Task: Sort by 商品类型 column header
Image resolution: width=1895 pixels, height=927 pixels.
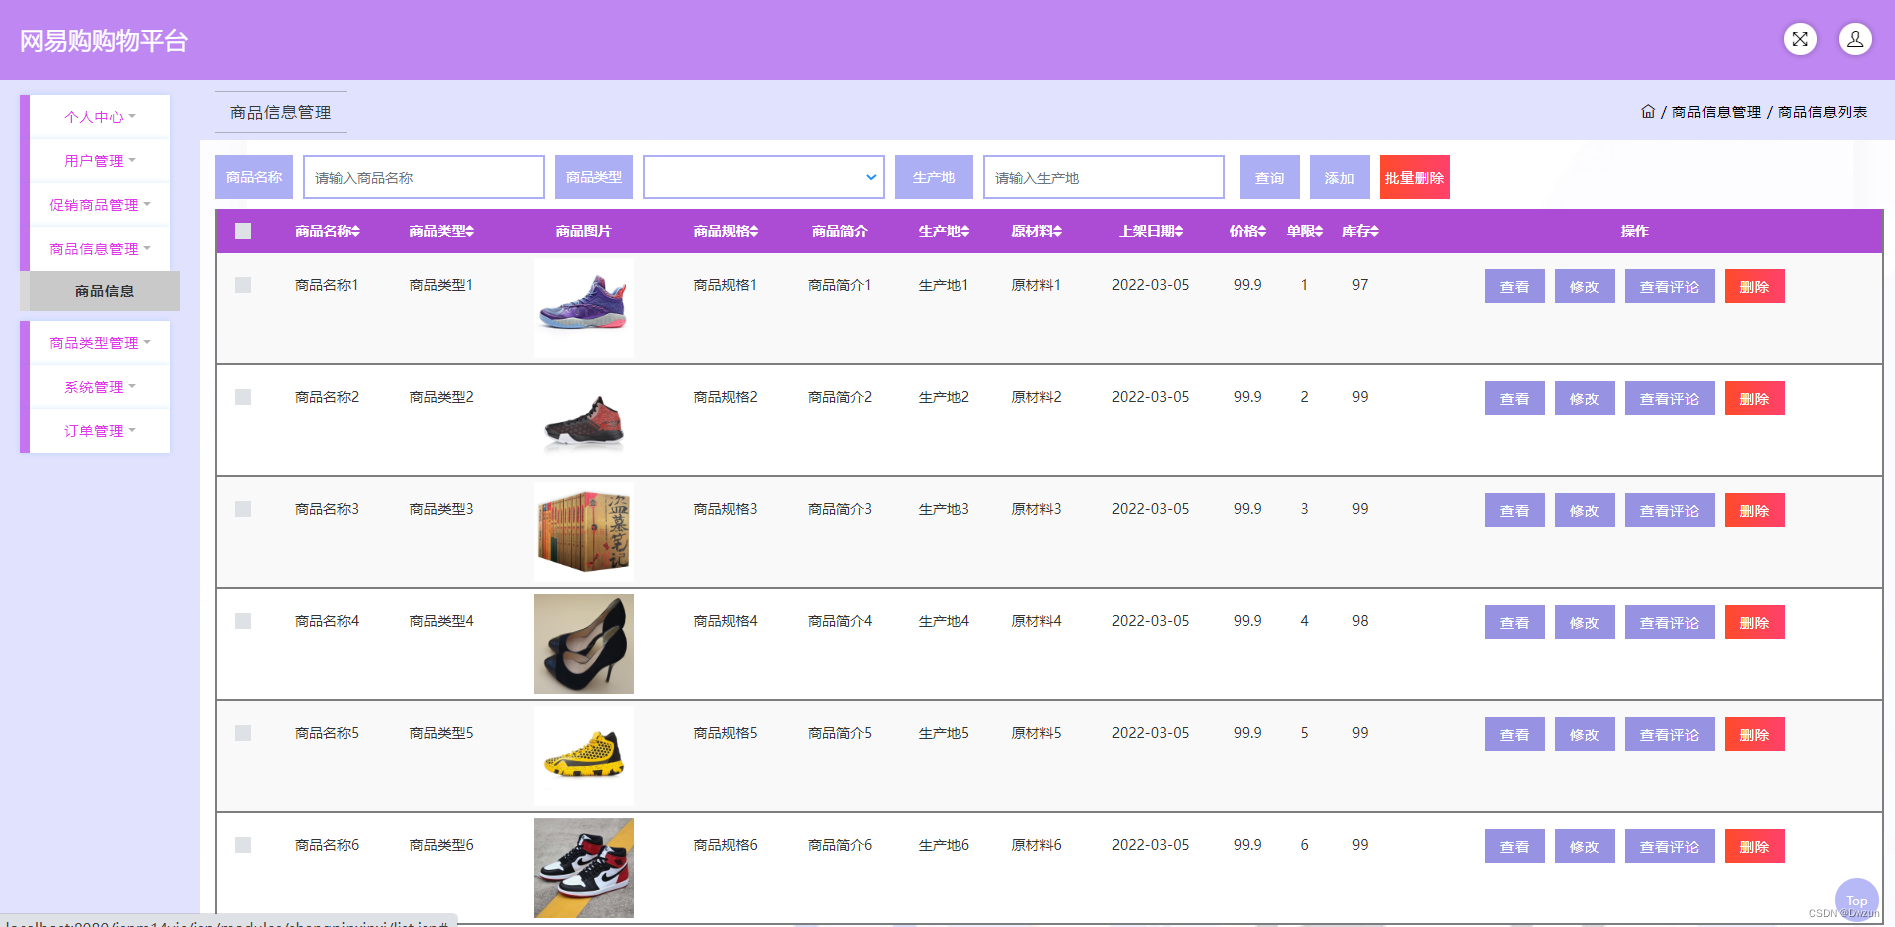Action: [441, 231]
